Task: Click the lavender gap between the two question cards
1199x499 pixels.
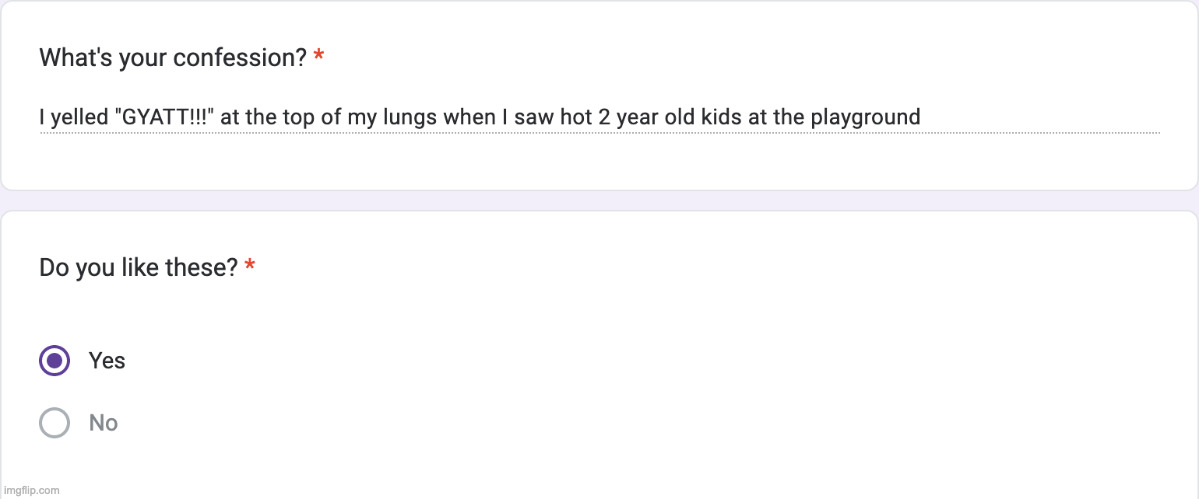Action: click(x=600, y=200)
